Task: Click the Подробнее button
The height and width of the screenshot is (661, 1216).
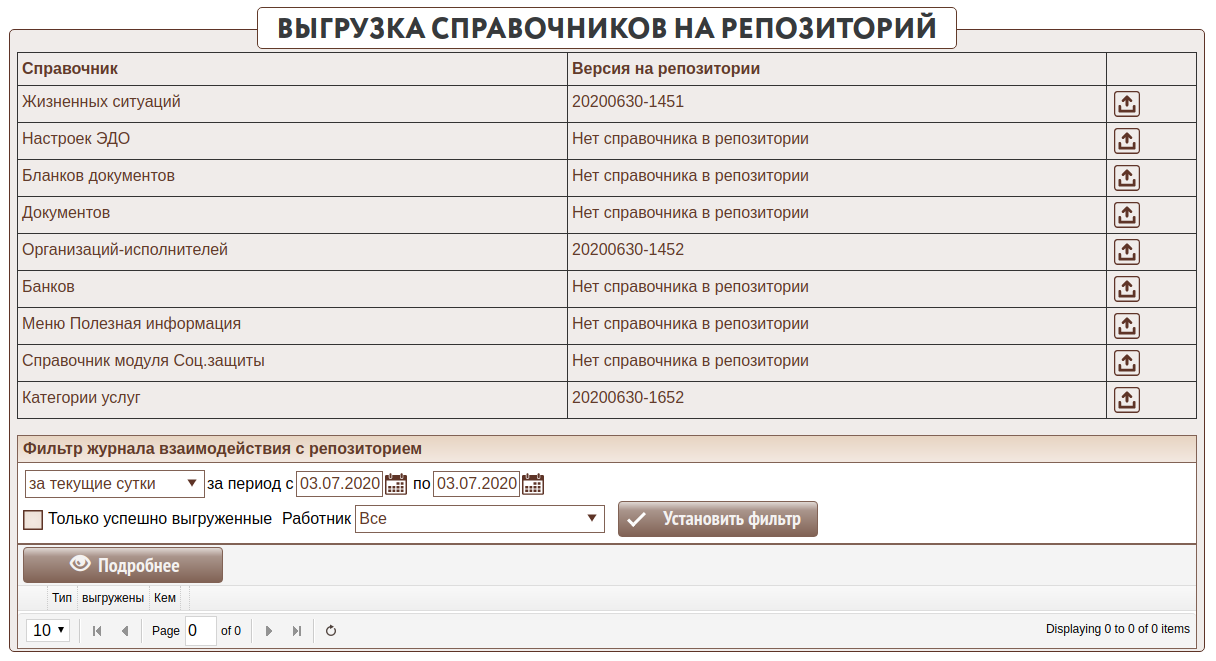Action: point(123,565)
